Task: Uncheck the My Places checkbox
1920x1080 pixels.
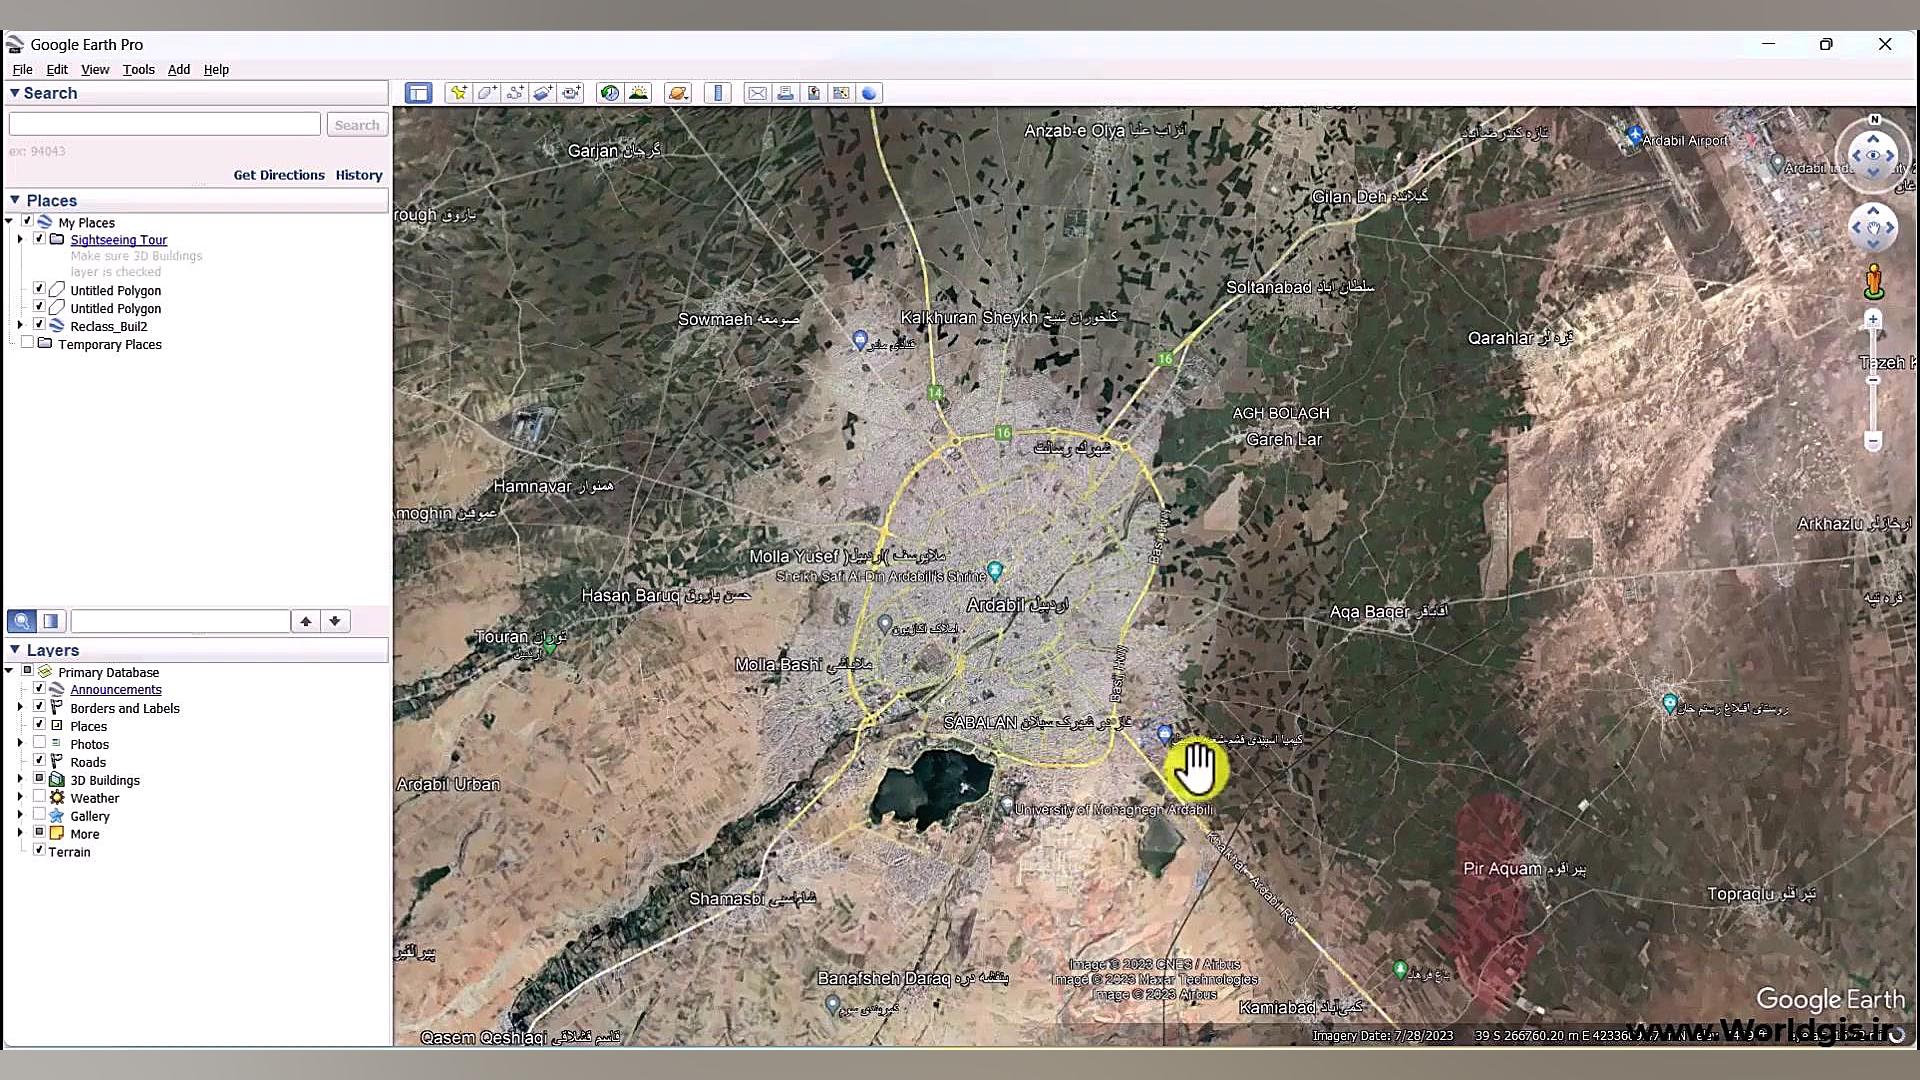Action: 27,221
